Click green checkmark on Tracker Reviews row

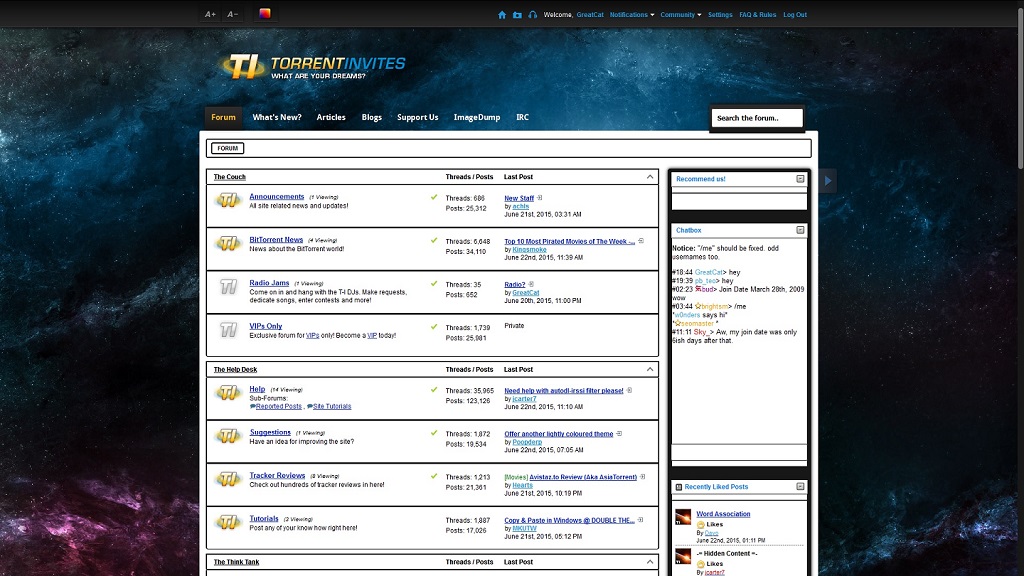point(434,475)
